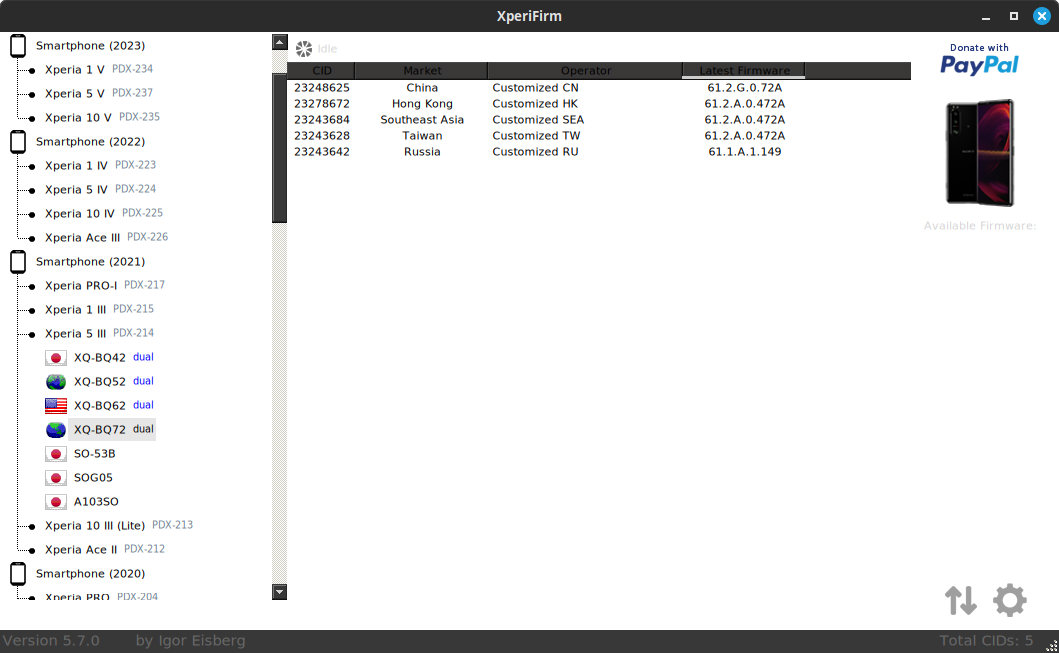Click the PayPal donate logo

pos(979,59)
